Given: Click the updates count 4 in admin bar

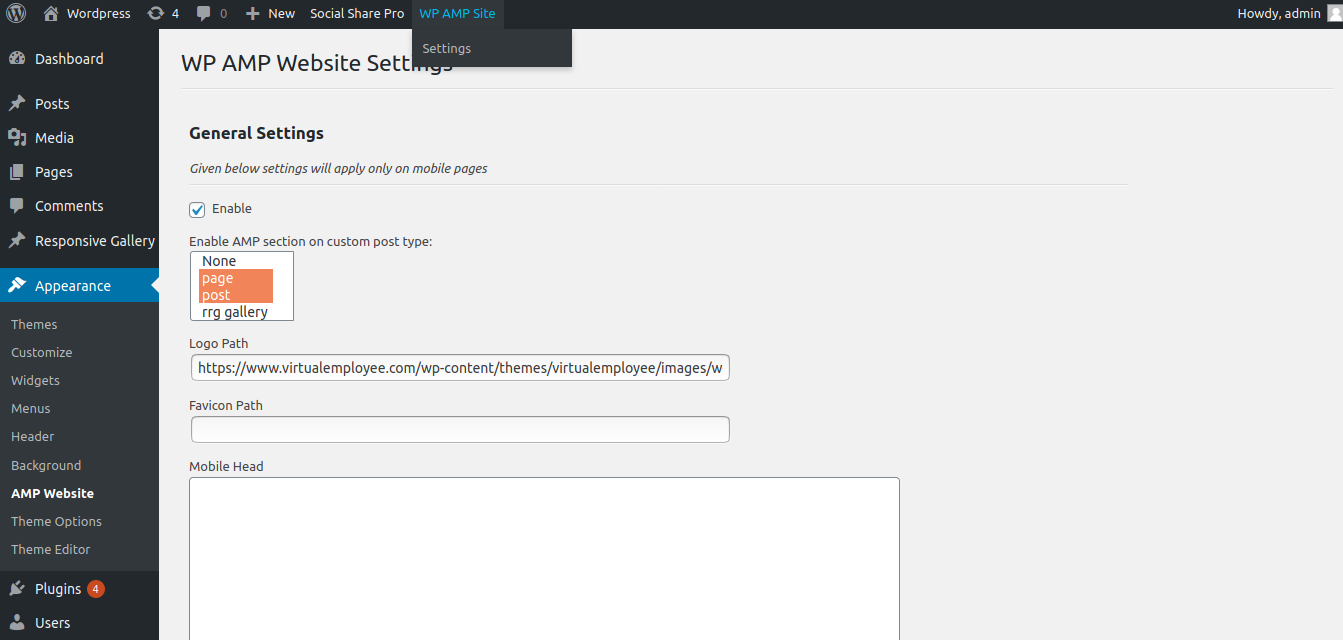Looking at the screenshot, I should [176, 14].
